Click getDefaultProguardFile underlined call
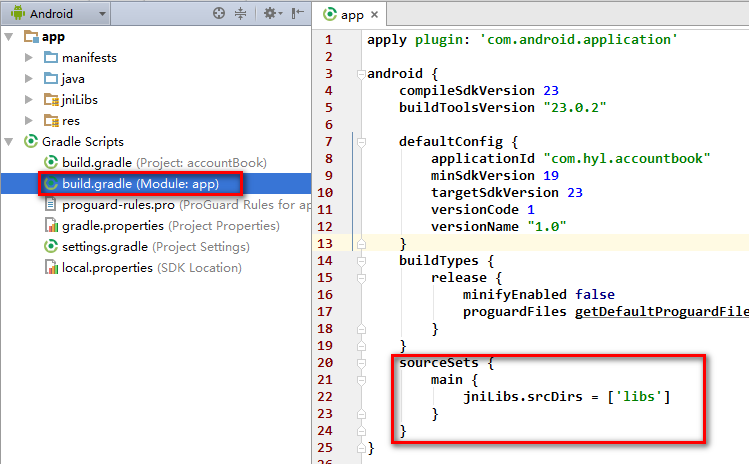 tap(662, 312)
